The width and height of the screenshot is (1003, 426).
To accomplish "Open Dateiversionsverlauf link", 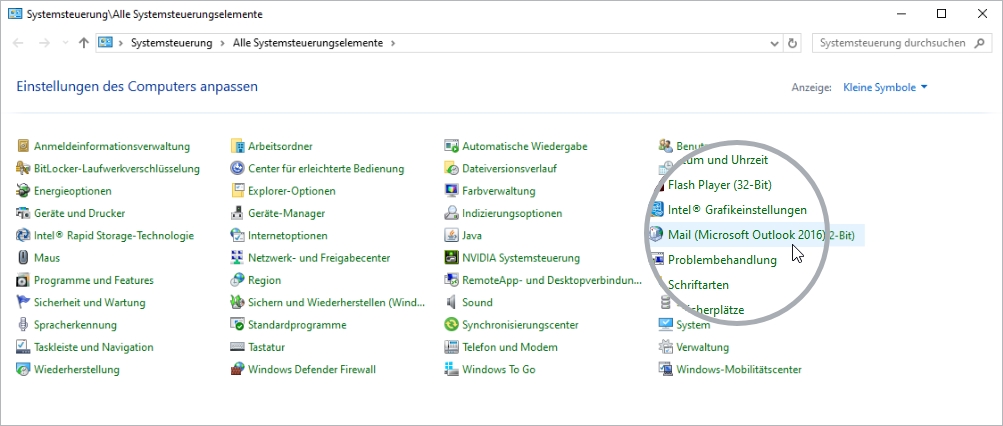I will pos(509,169).
